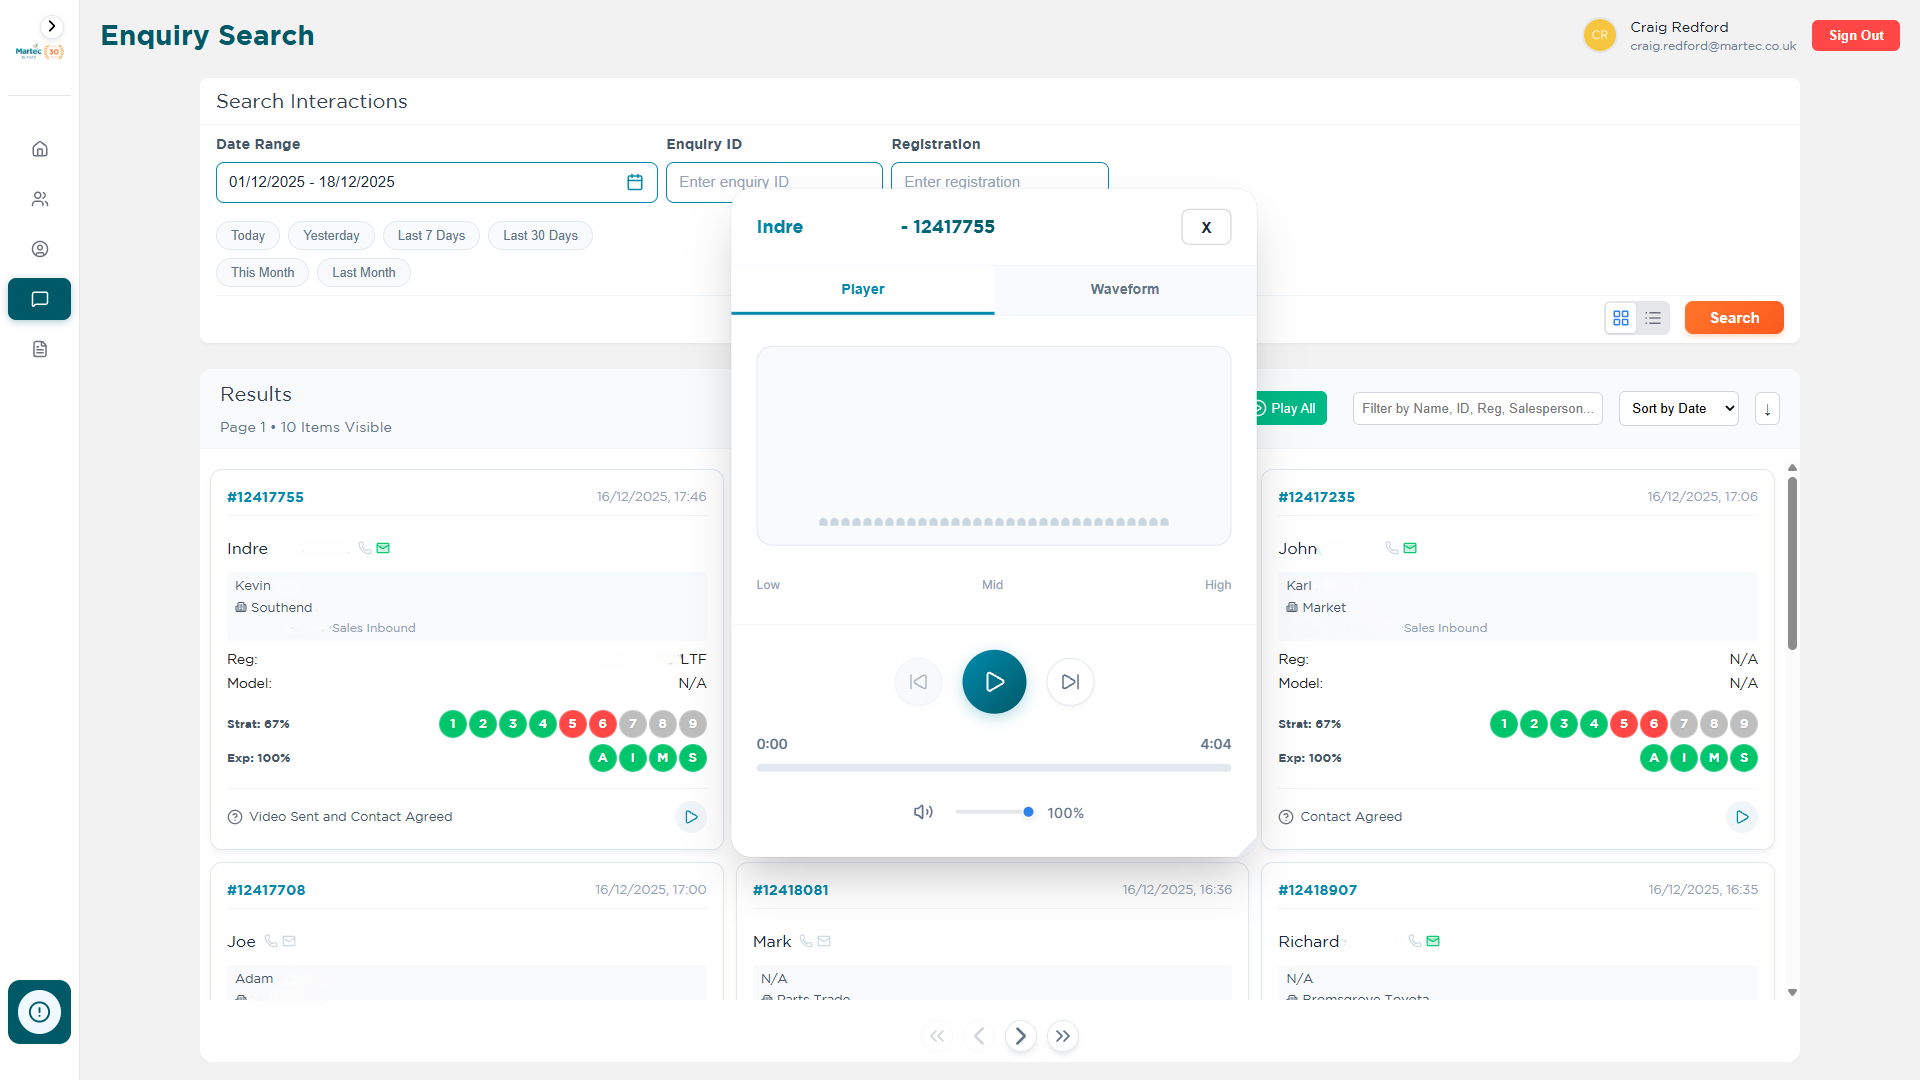Screen dimensions: 1920x1080
Task: Switch to grid view layout
Action: coord(1621,318)
